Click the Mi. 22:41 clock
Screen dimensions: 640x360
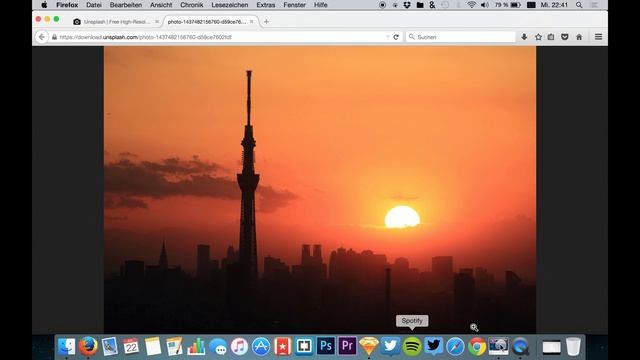point(554,5)
